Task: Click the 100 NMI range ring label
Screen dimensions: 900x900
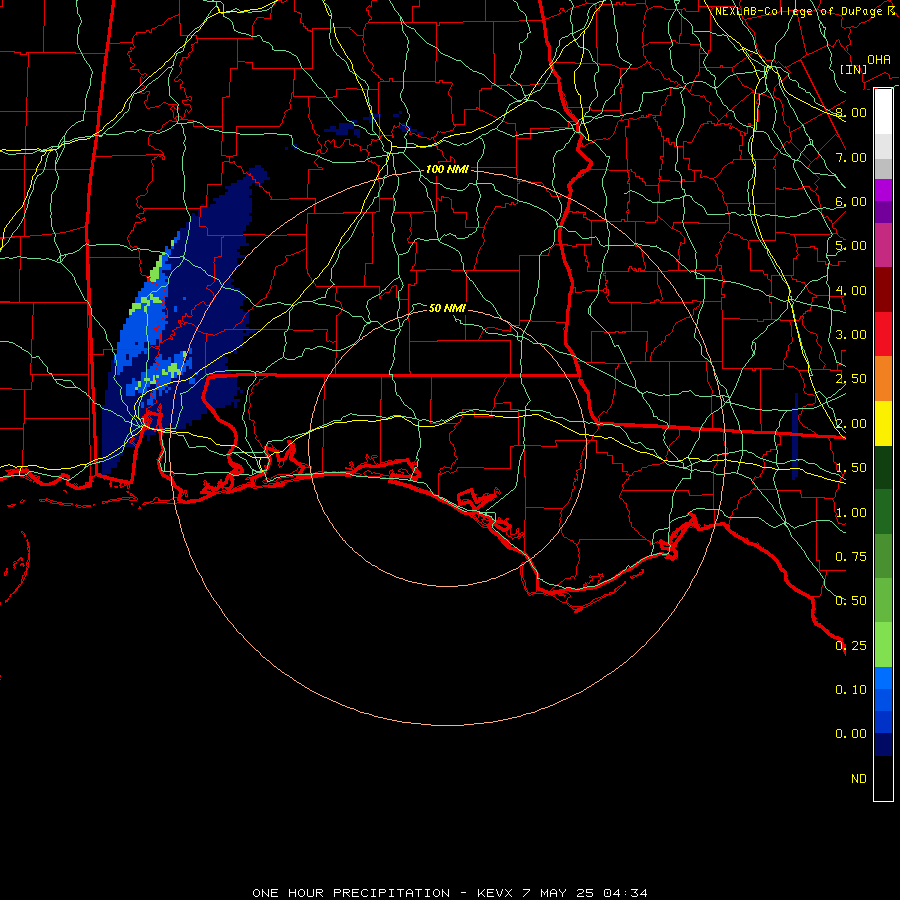Action: pos(447,169)
